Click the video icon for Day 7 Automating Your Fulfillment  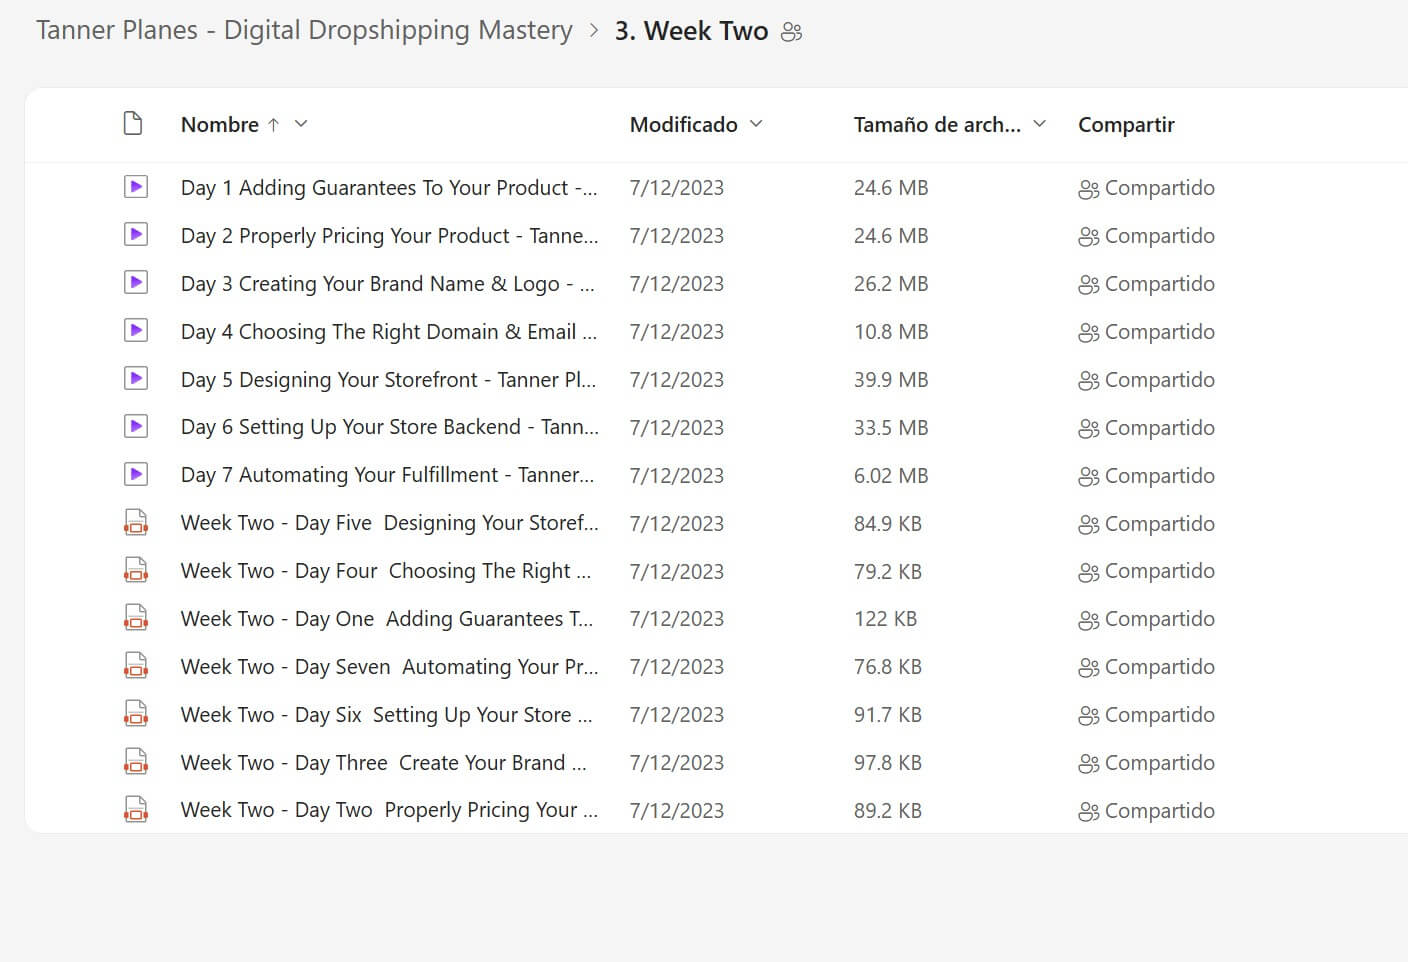coord(136,475)
